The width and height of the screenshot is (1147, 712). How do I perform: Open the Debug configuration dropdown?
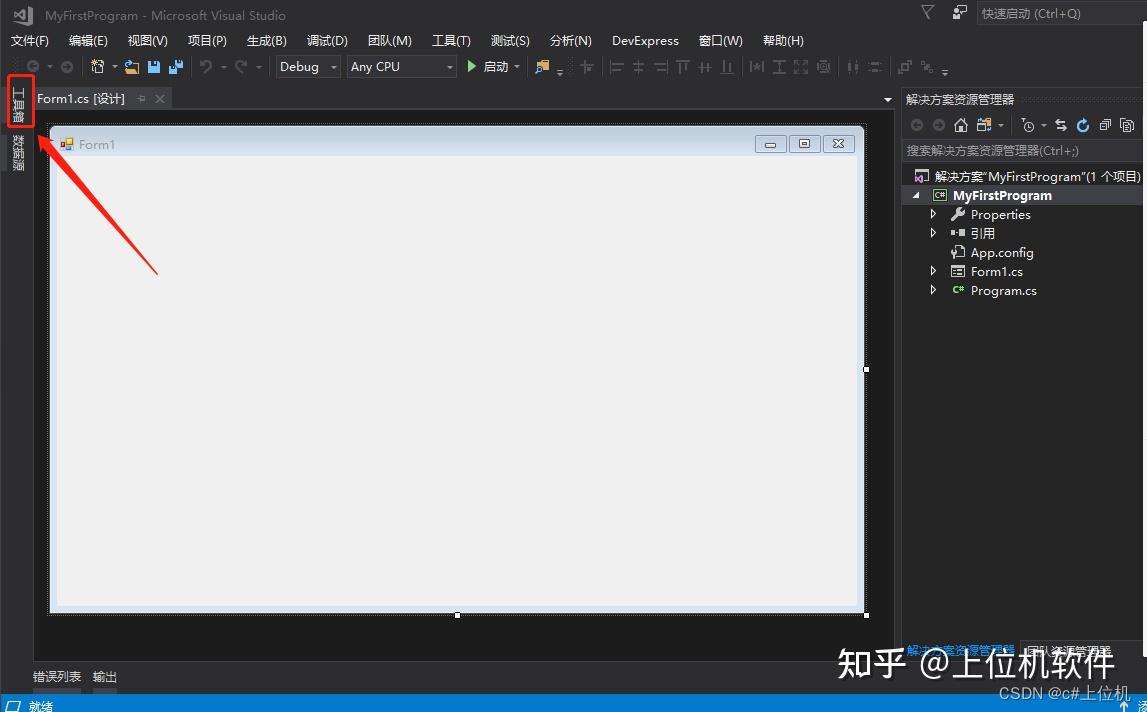tap(305, 67)
